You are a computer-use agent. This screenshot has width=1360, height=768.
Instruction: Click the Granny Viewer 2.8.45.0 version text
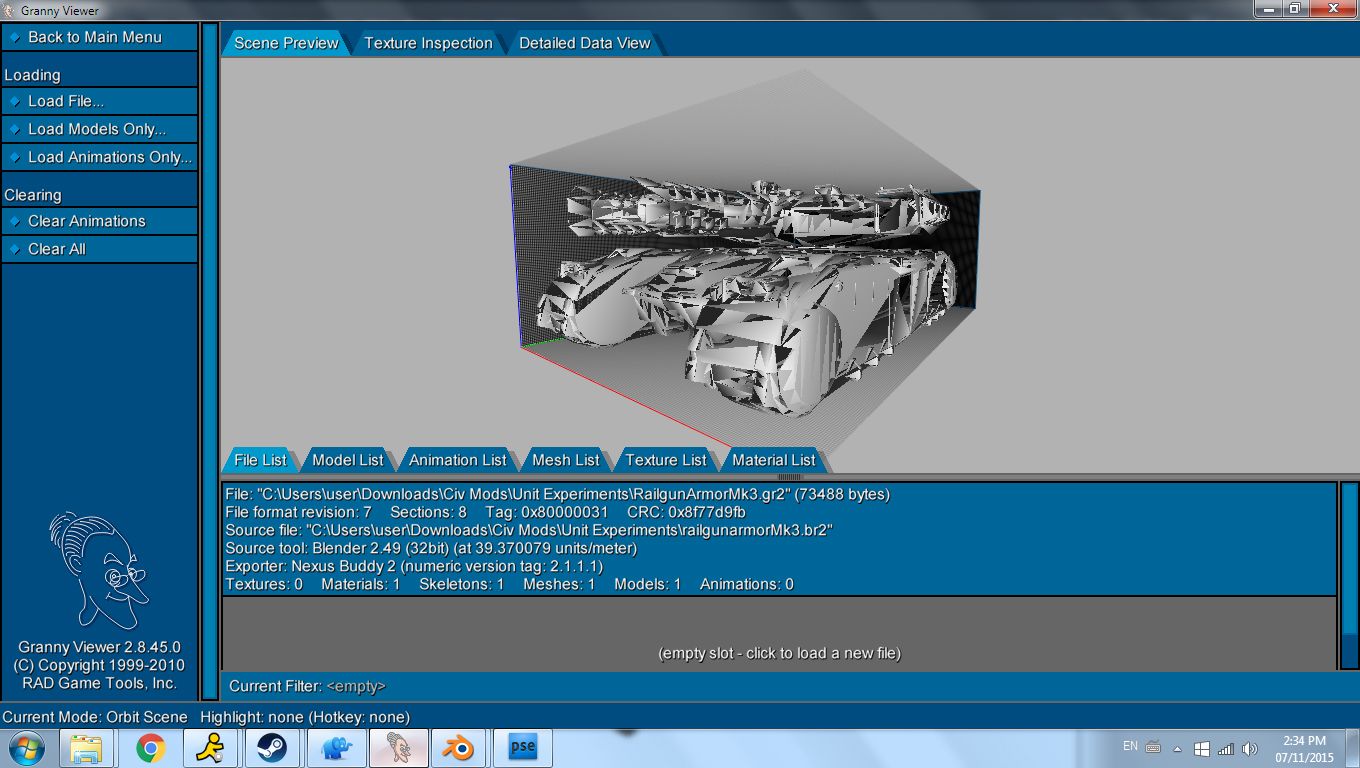99,647
